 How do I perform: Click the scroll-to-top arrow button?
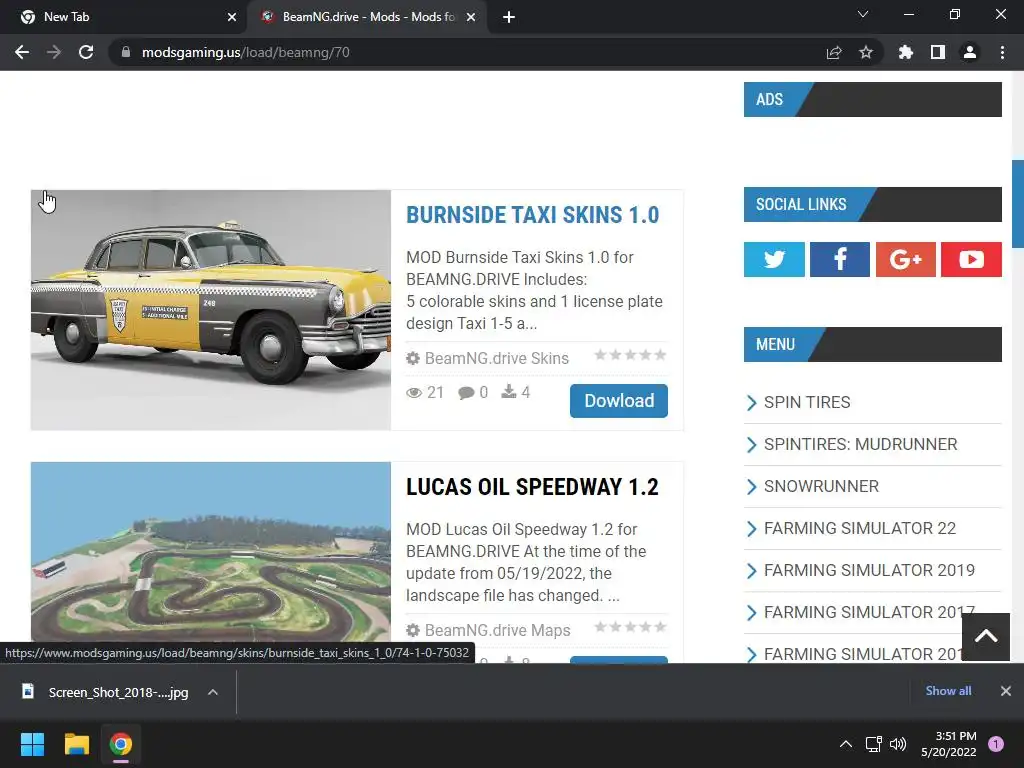click(x=985, y=637)
